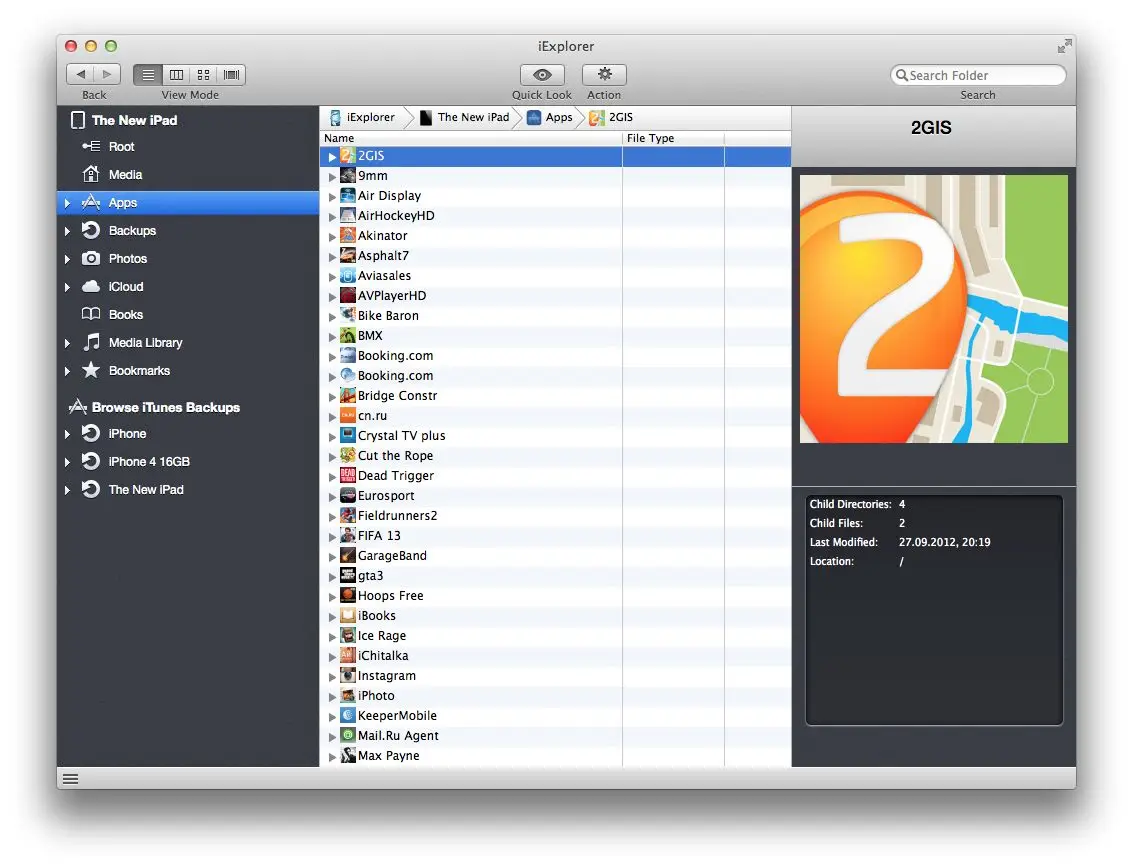Click the Books open-book icon

[90, 314]
